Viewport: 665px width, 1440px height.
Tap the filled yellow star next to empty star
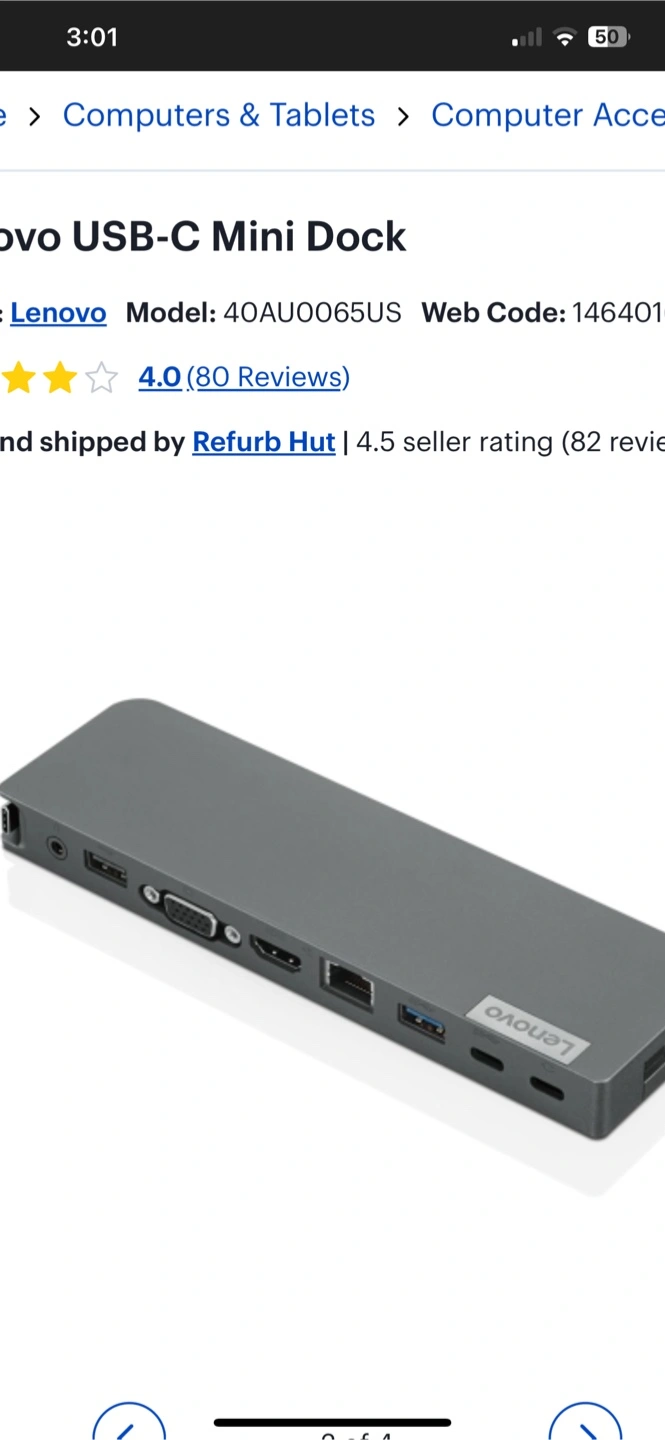pos(60,378)
